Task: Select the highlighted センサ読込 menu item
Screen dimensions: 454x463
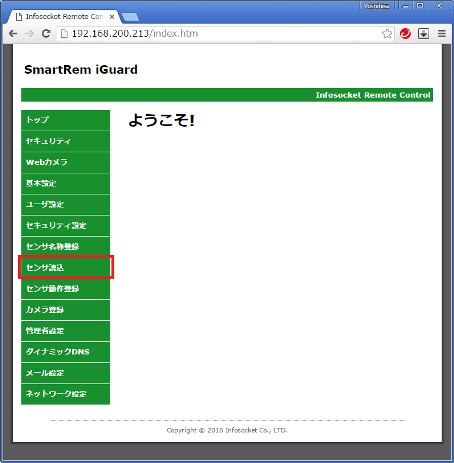Action: click(x=65, y=267)
